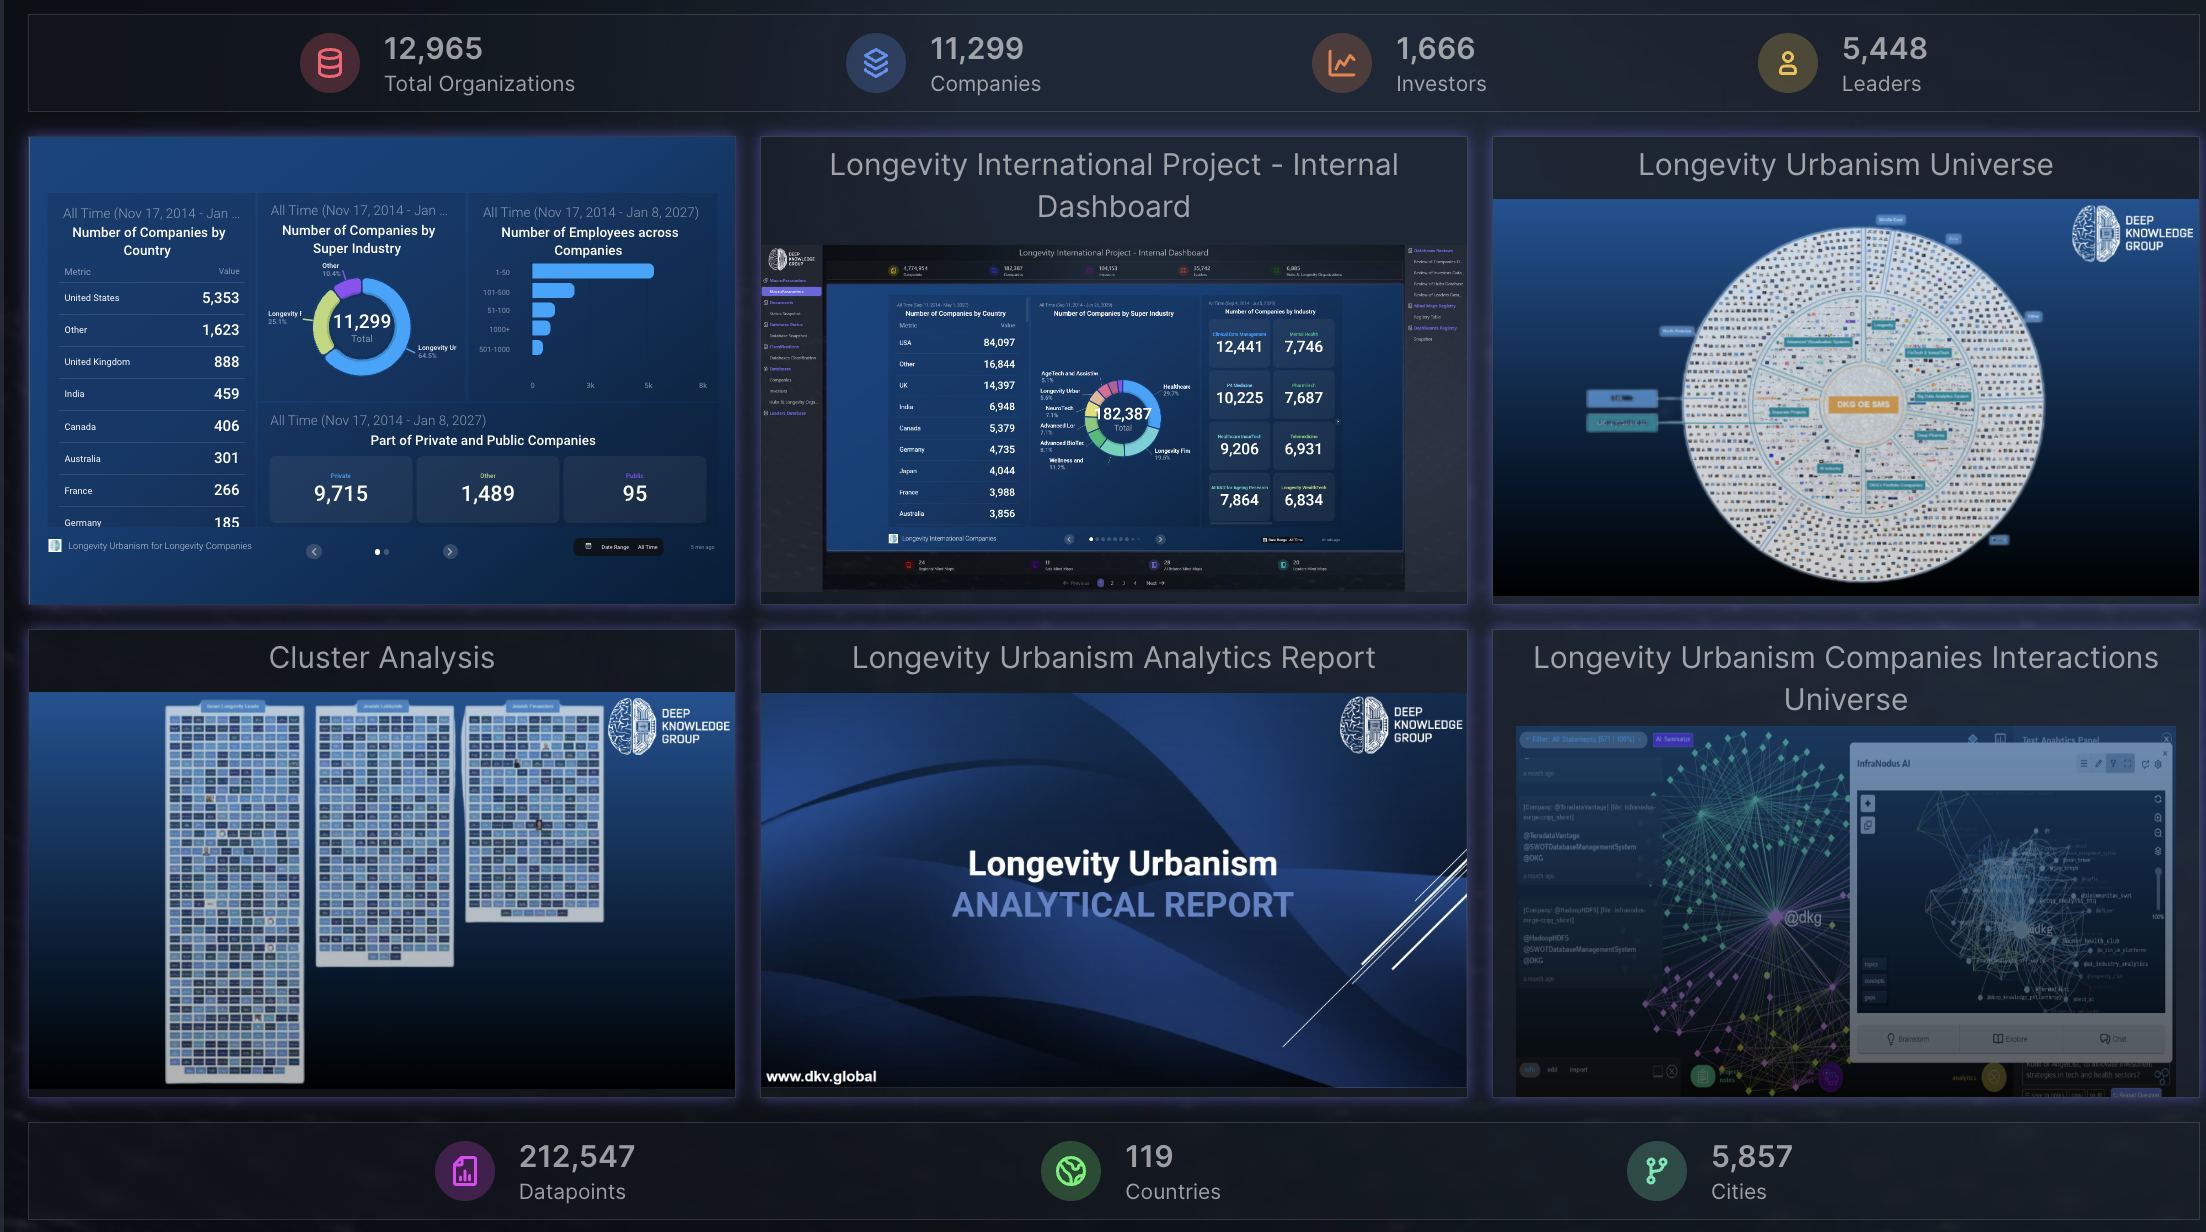Click the Leaders person icon

click(1787, 63)
